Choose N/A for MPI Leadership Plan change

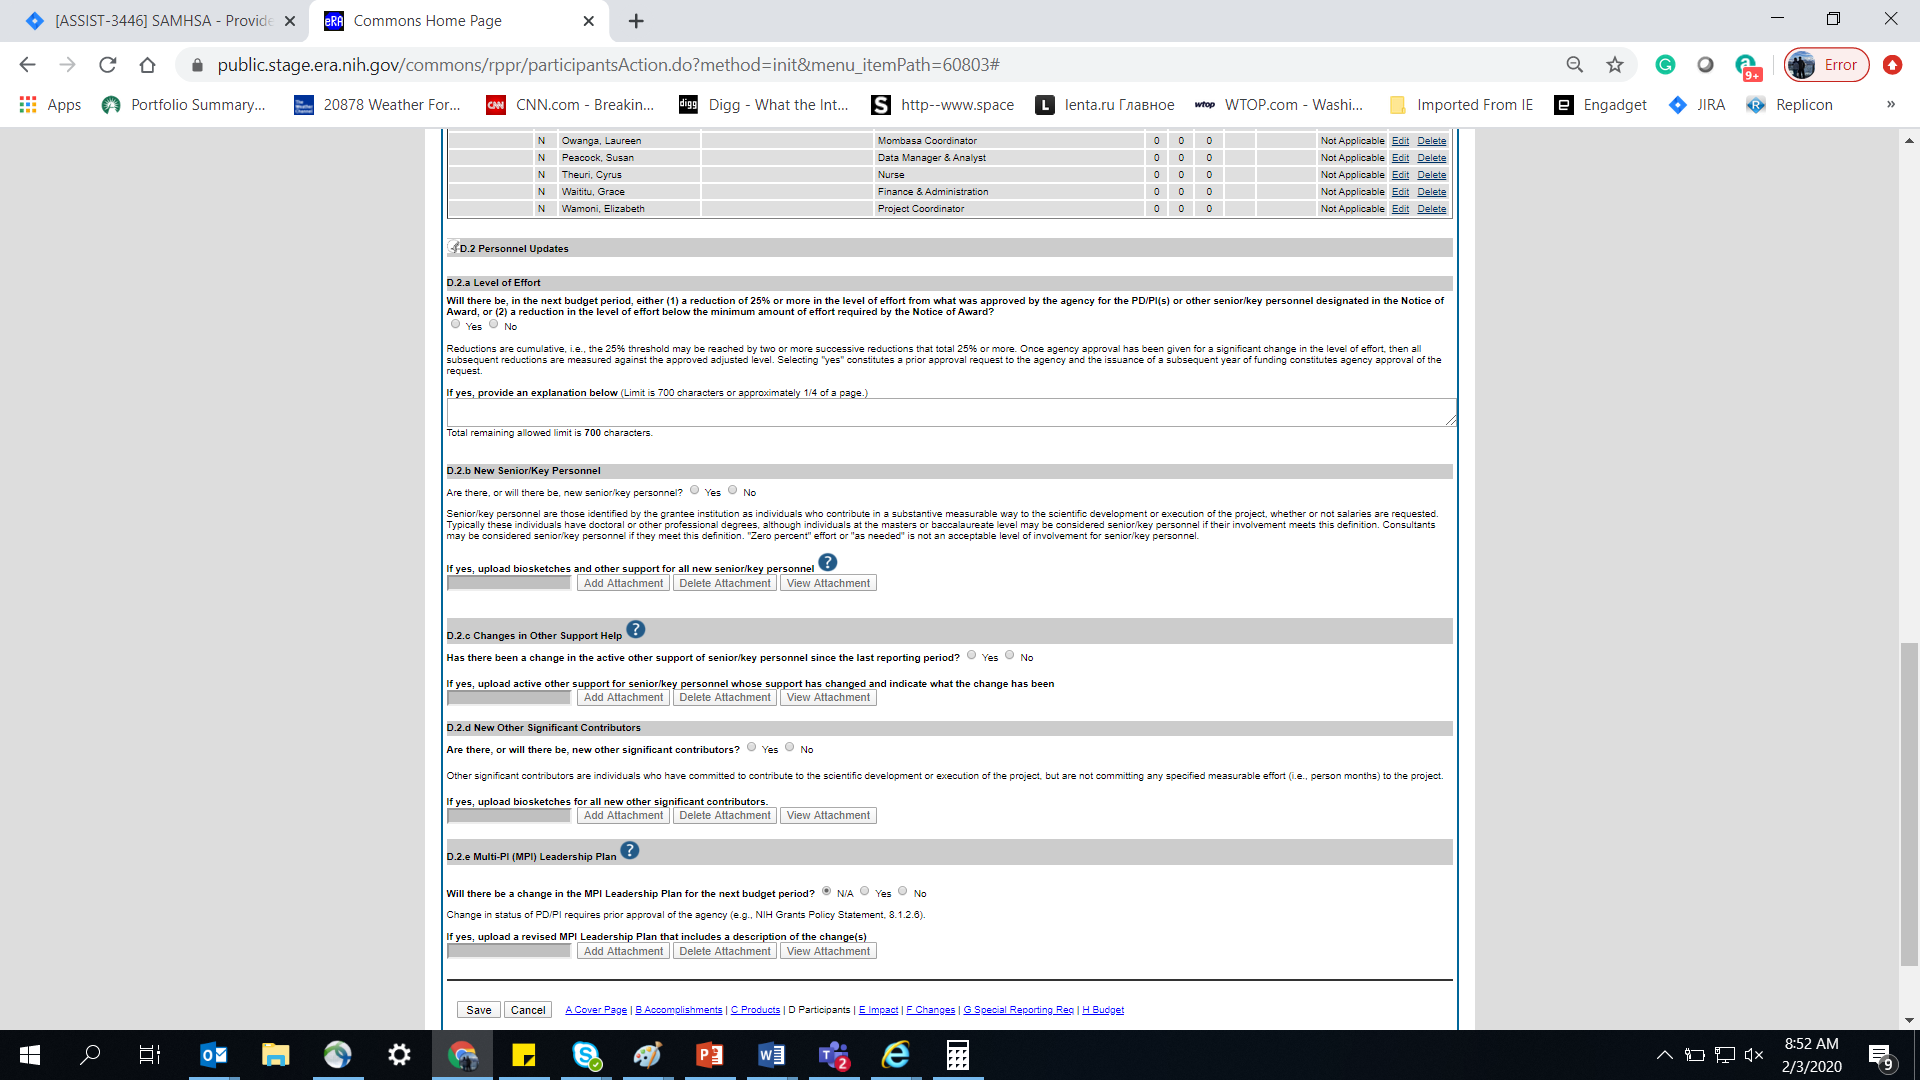coord(827,891)
